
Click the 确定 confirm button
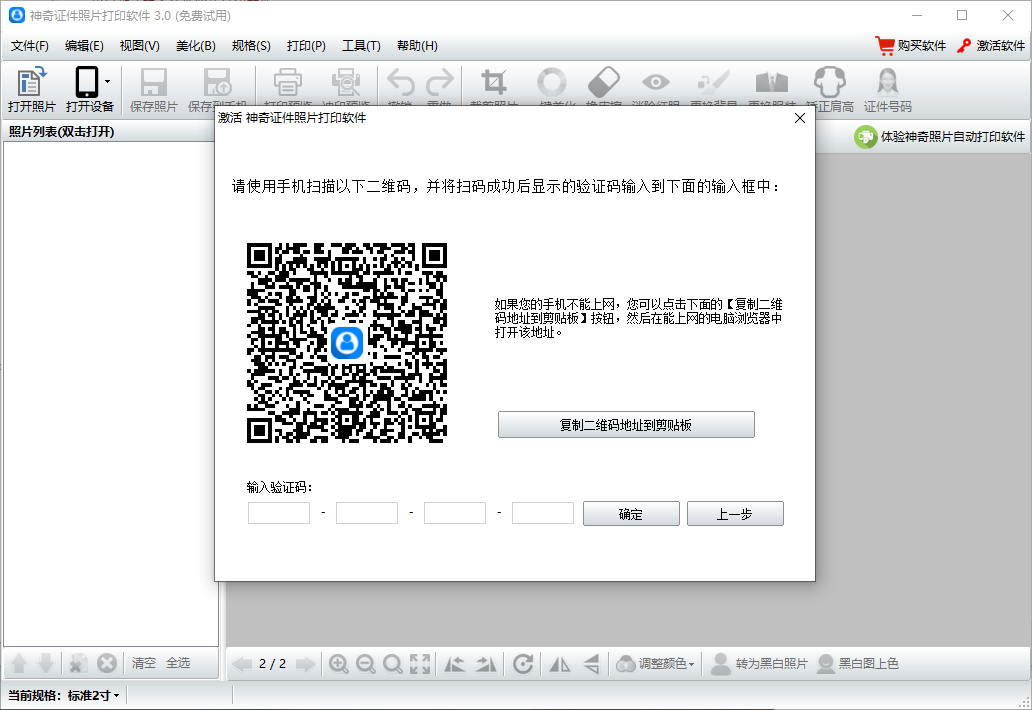coord(631,514)
